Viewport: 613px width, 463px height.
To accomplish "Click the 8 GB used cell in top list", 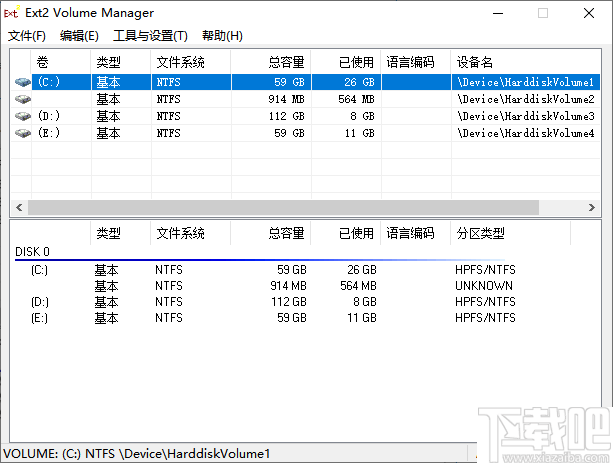I will 362,116.
